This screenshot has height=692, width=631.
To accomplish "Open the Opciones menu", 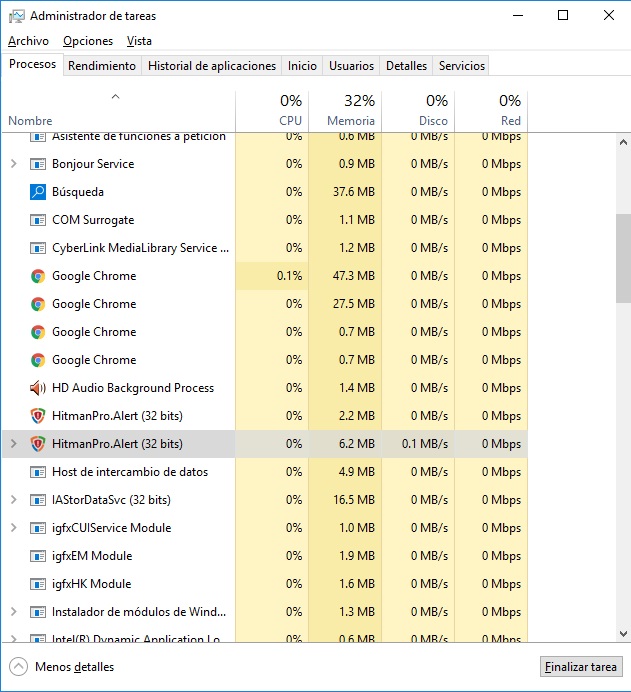I will 88,41.
